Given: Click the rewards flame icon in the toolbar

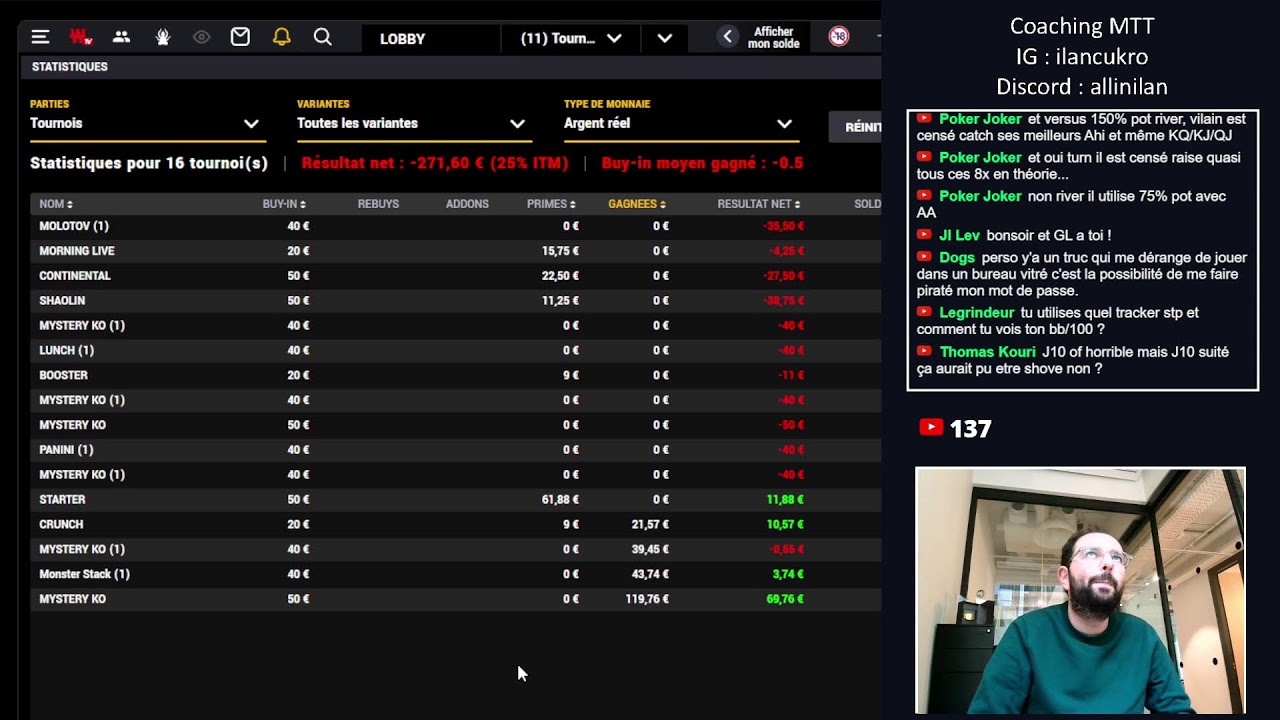Looking at the screenshot, I should click(163, 37).
